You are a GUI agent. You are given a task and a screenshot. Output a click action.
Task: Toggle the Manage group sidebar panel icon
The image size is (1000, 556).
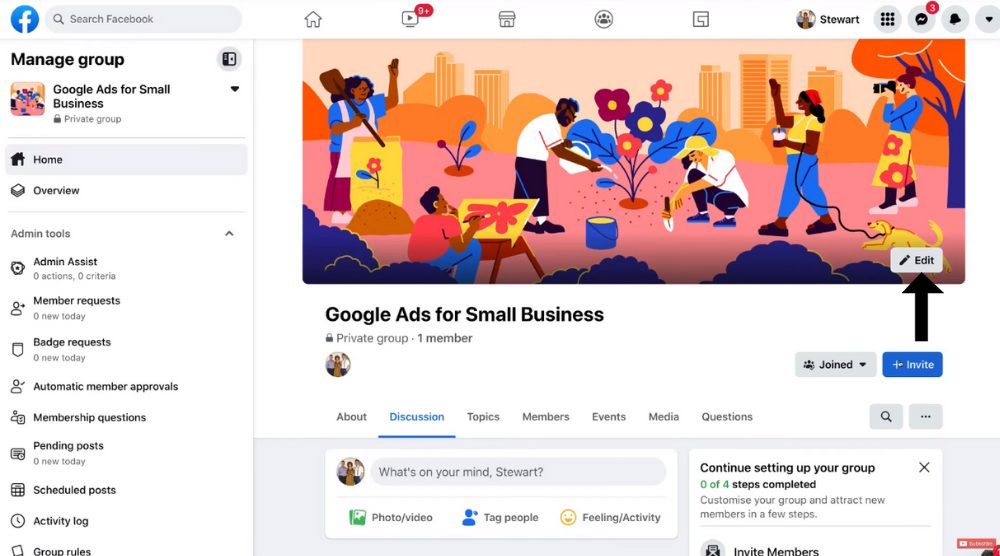coord(229,59)
